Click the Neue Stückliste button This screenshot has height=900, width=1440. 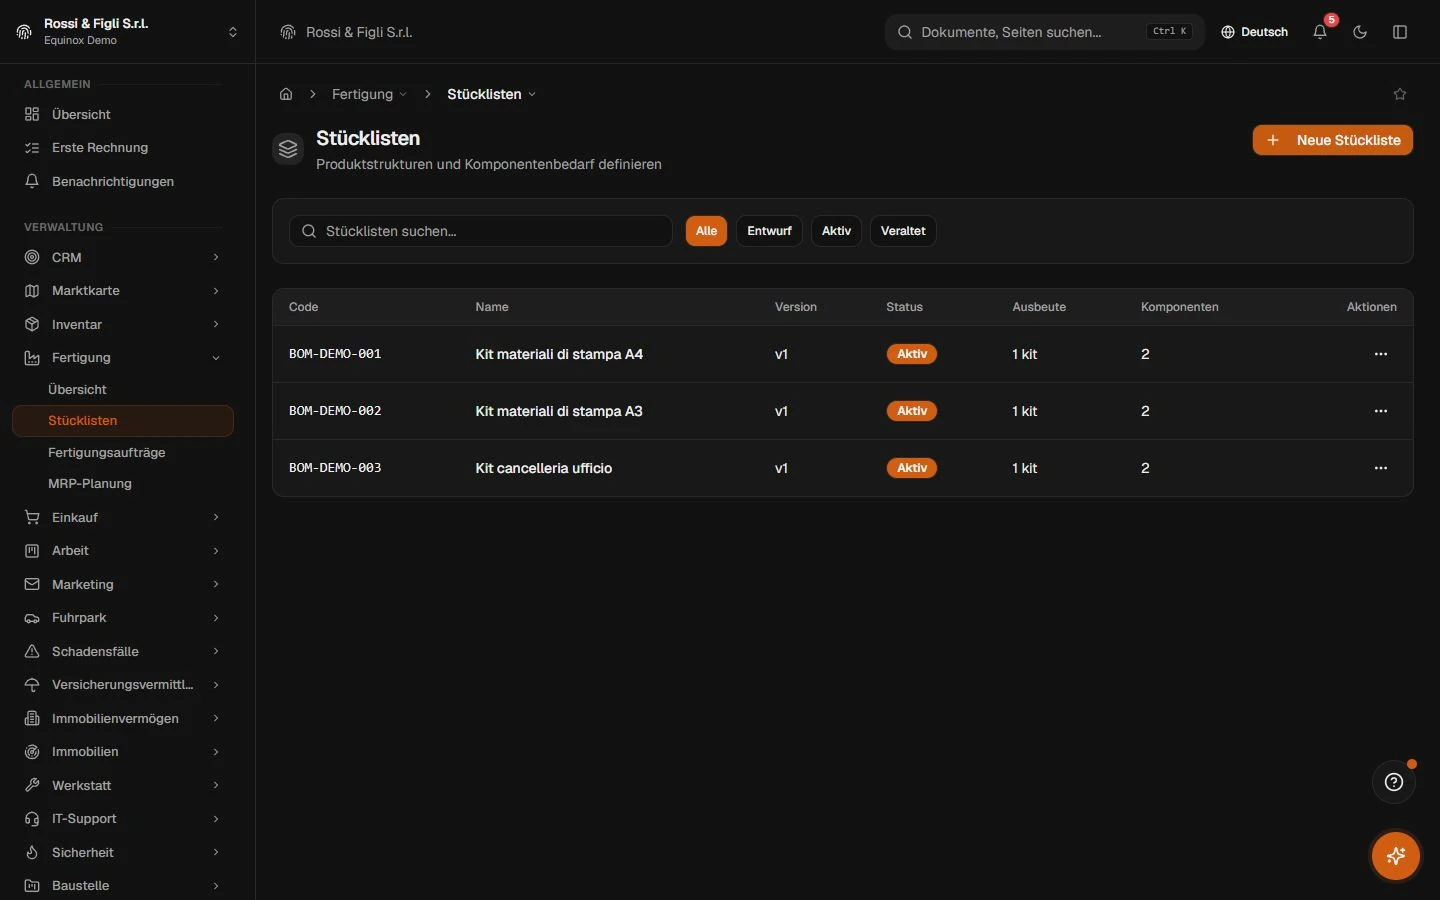[x=1332, y=140]
